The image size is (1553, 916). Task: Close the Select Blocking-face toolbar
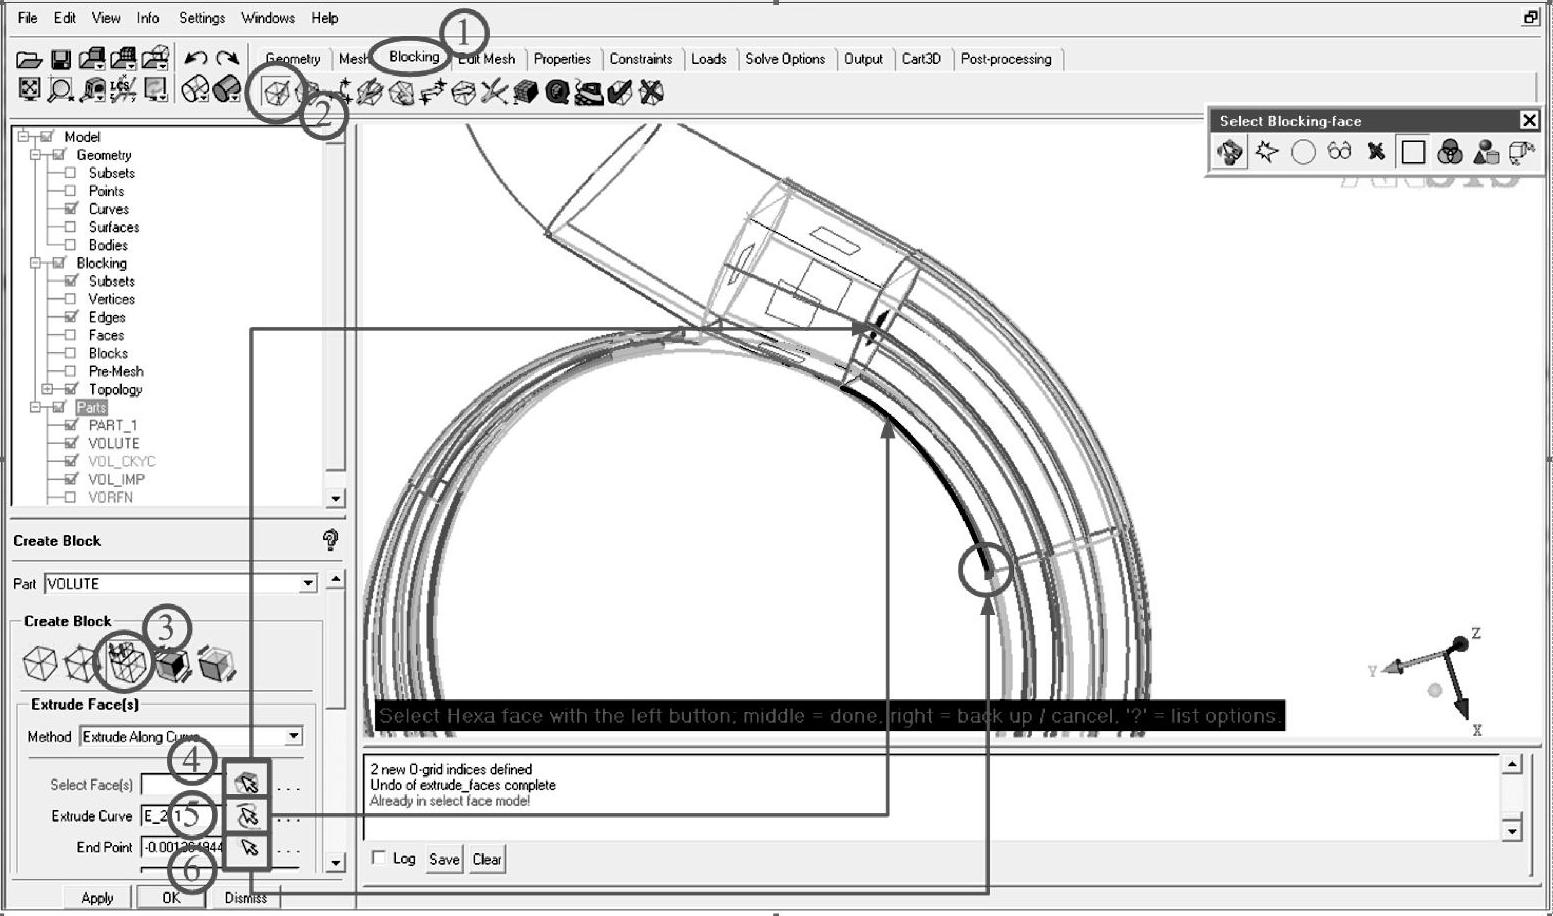[1529, 121]
